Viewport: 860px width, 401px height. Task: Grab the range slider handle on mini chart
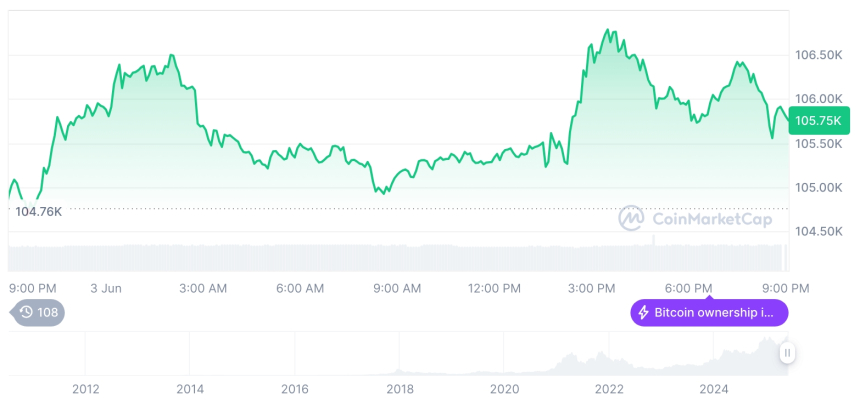[788, 353]
